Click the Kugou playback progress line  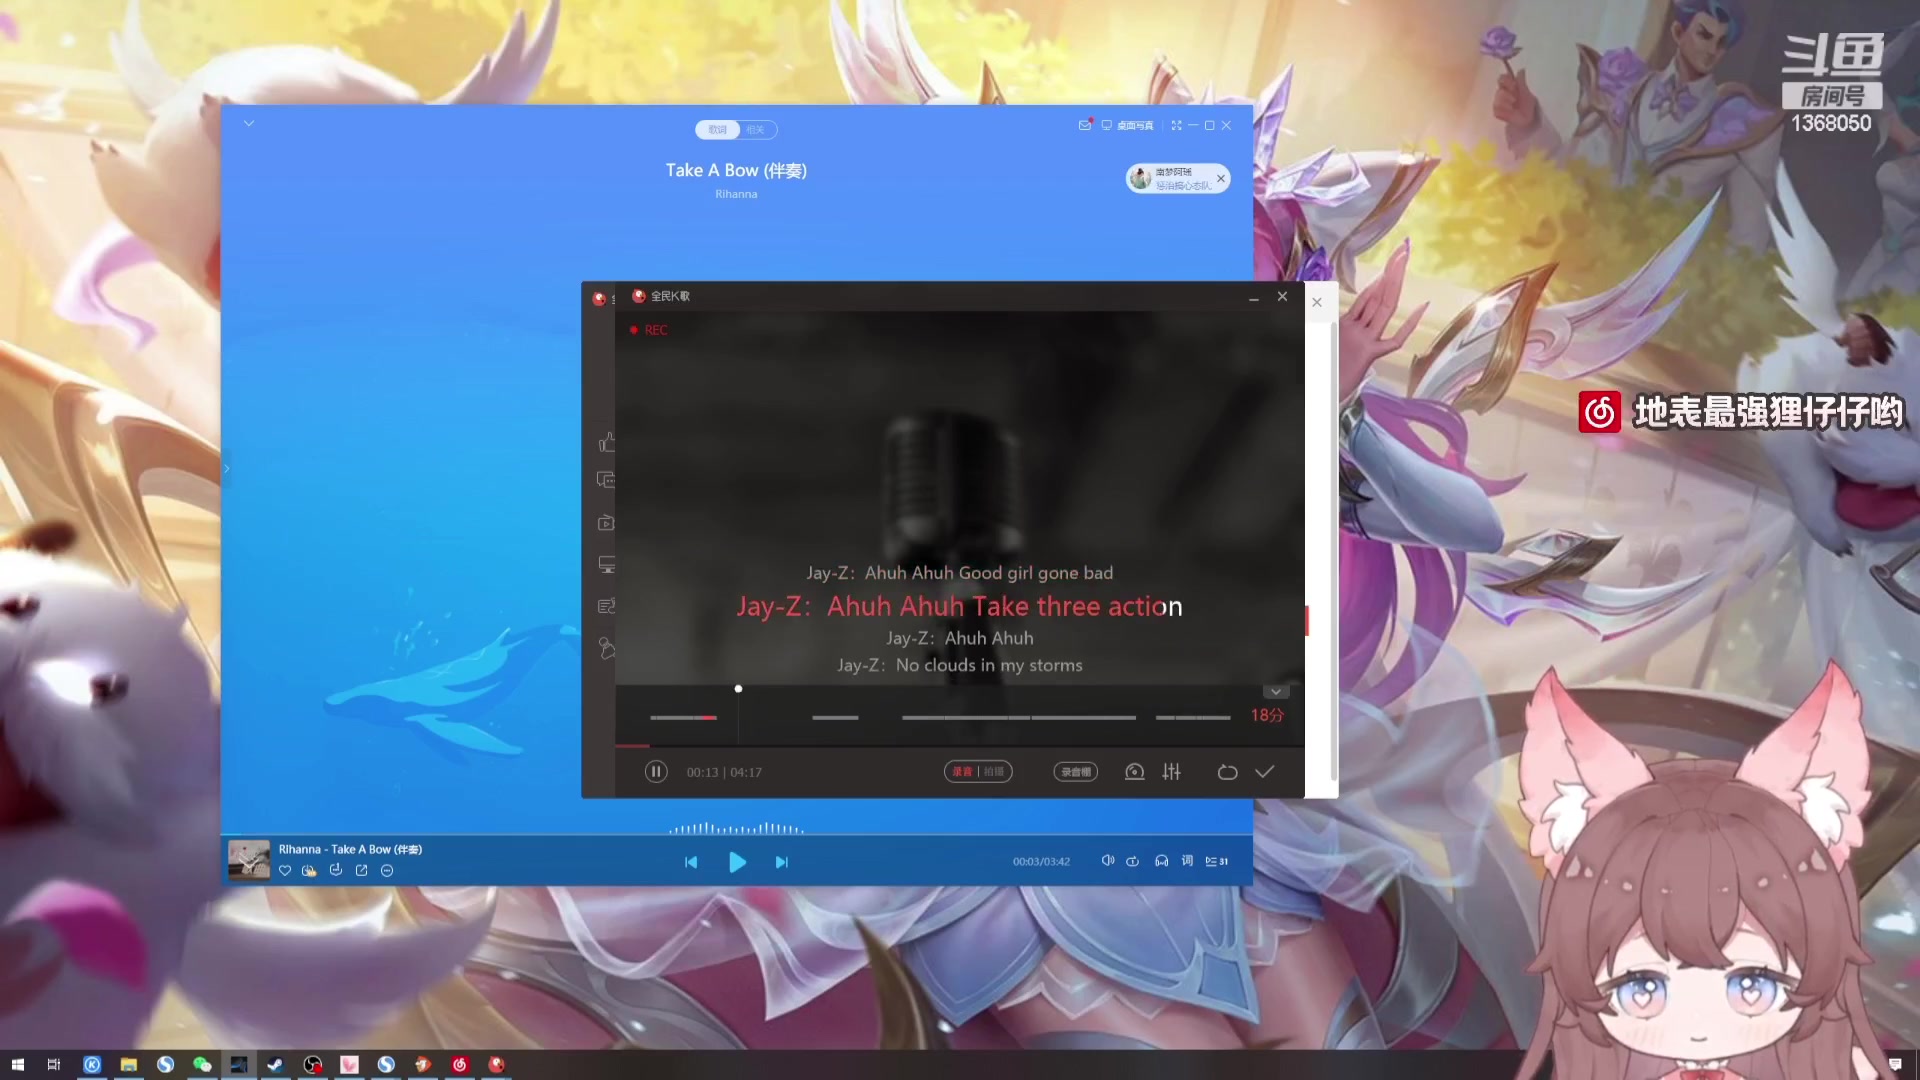[x=737, y=834]
